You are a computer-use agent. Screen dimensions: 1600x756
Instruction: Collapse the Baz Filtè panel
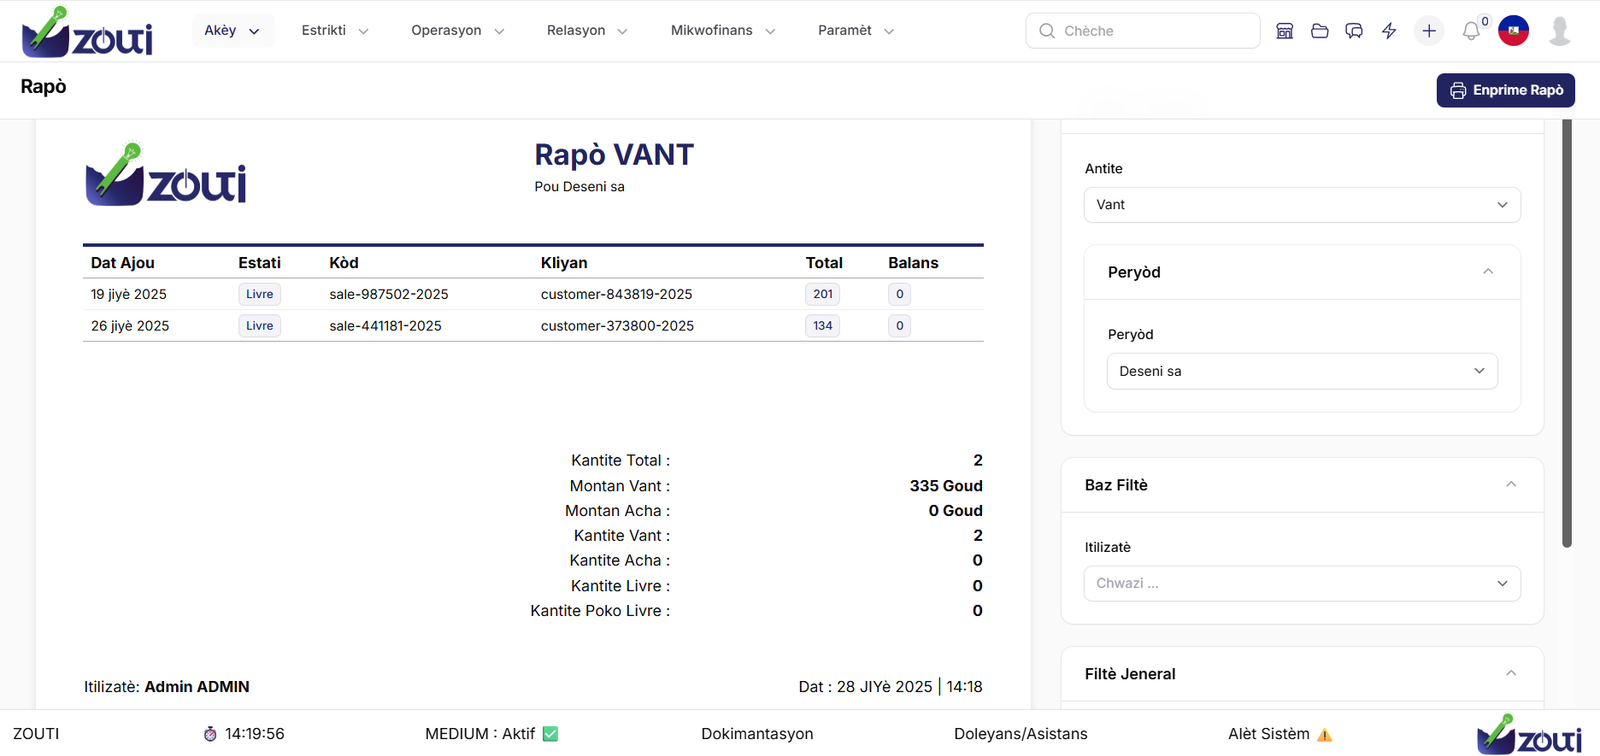pos(1511,485)
